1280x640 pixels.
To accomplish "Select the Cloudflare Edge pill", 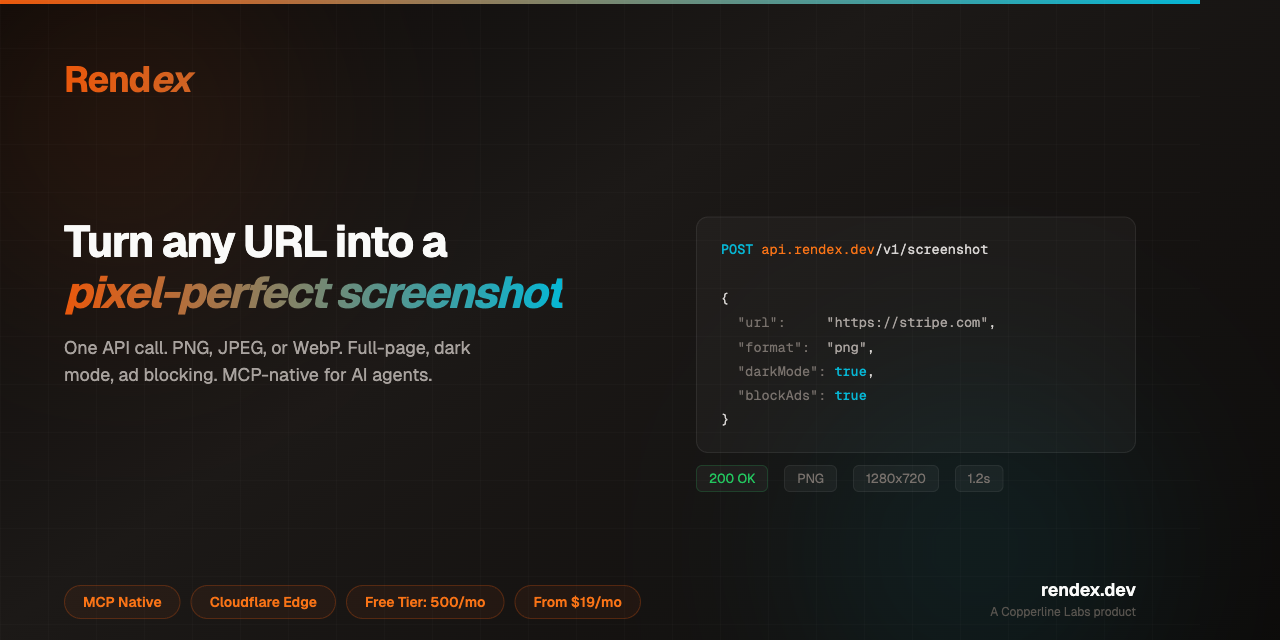I will 263,602.
